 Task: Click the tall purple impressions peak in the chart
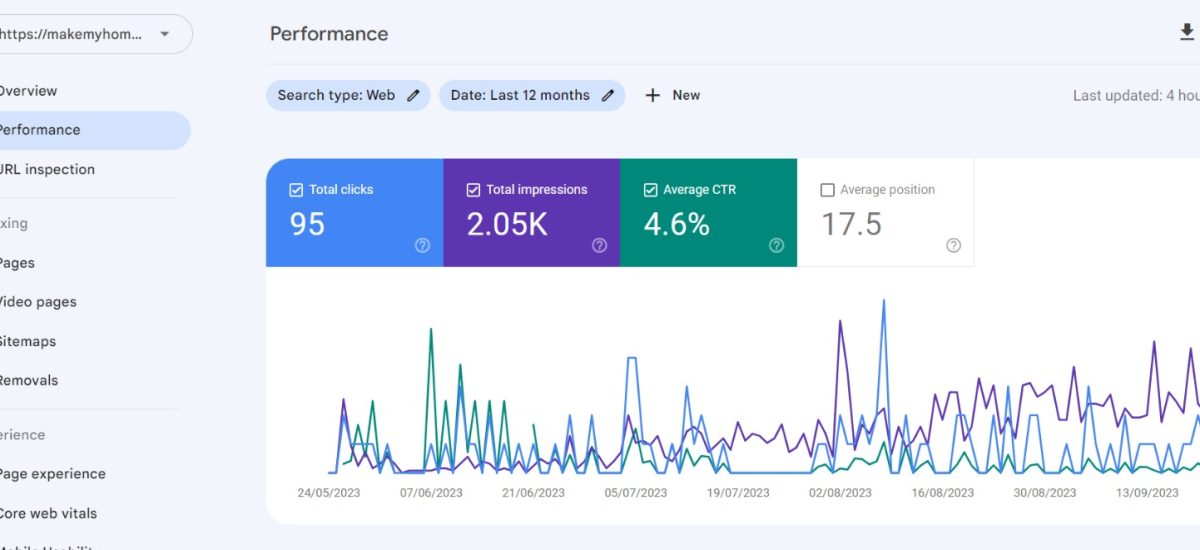(x=840, y=323)
